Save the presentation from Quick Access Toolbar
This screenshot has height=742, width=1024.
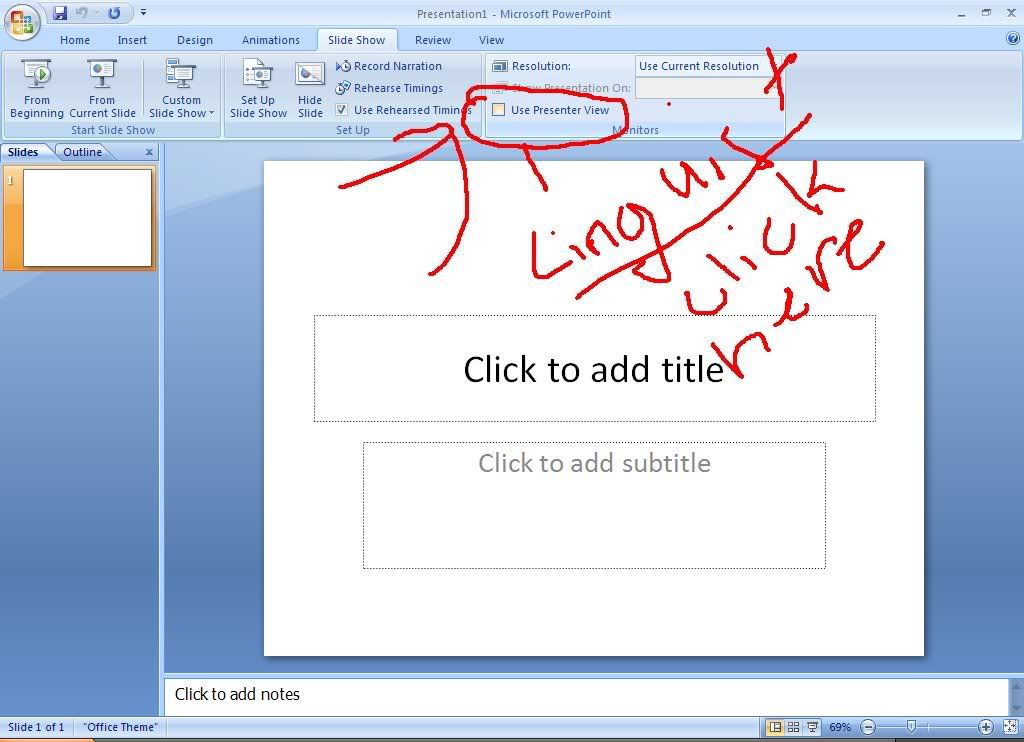(60, 12)
